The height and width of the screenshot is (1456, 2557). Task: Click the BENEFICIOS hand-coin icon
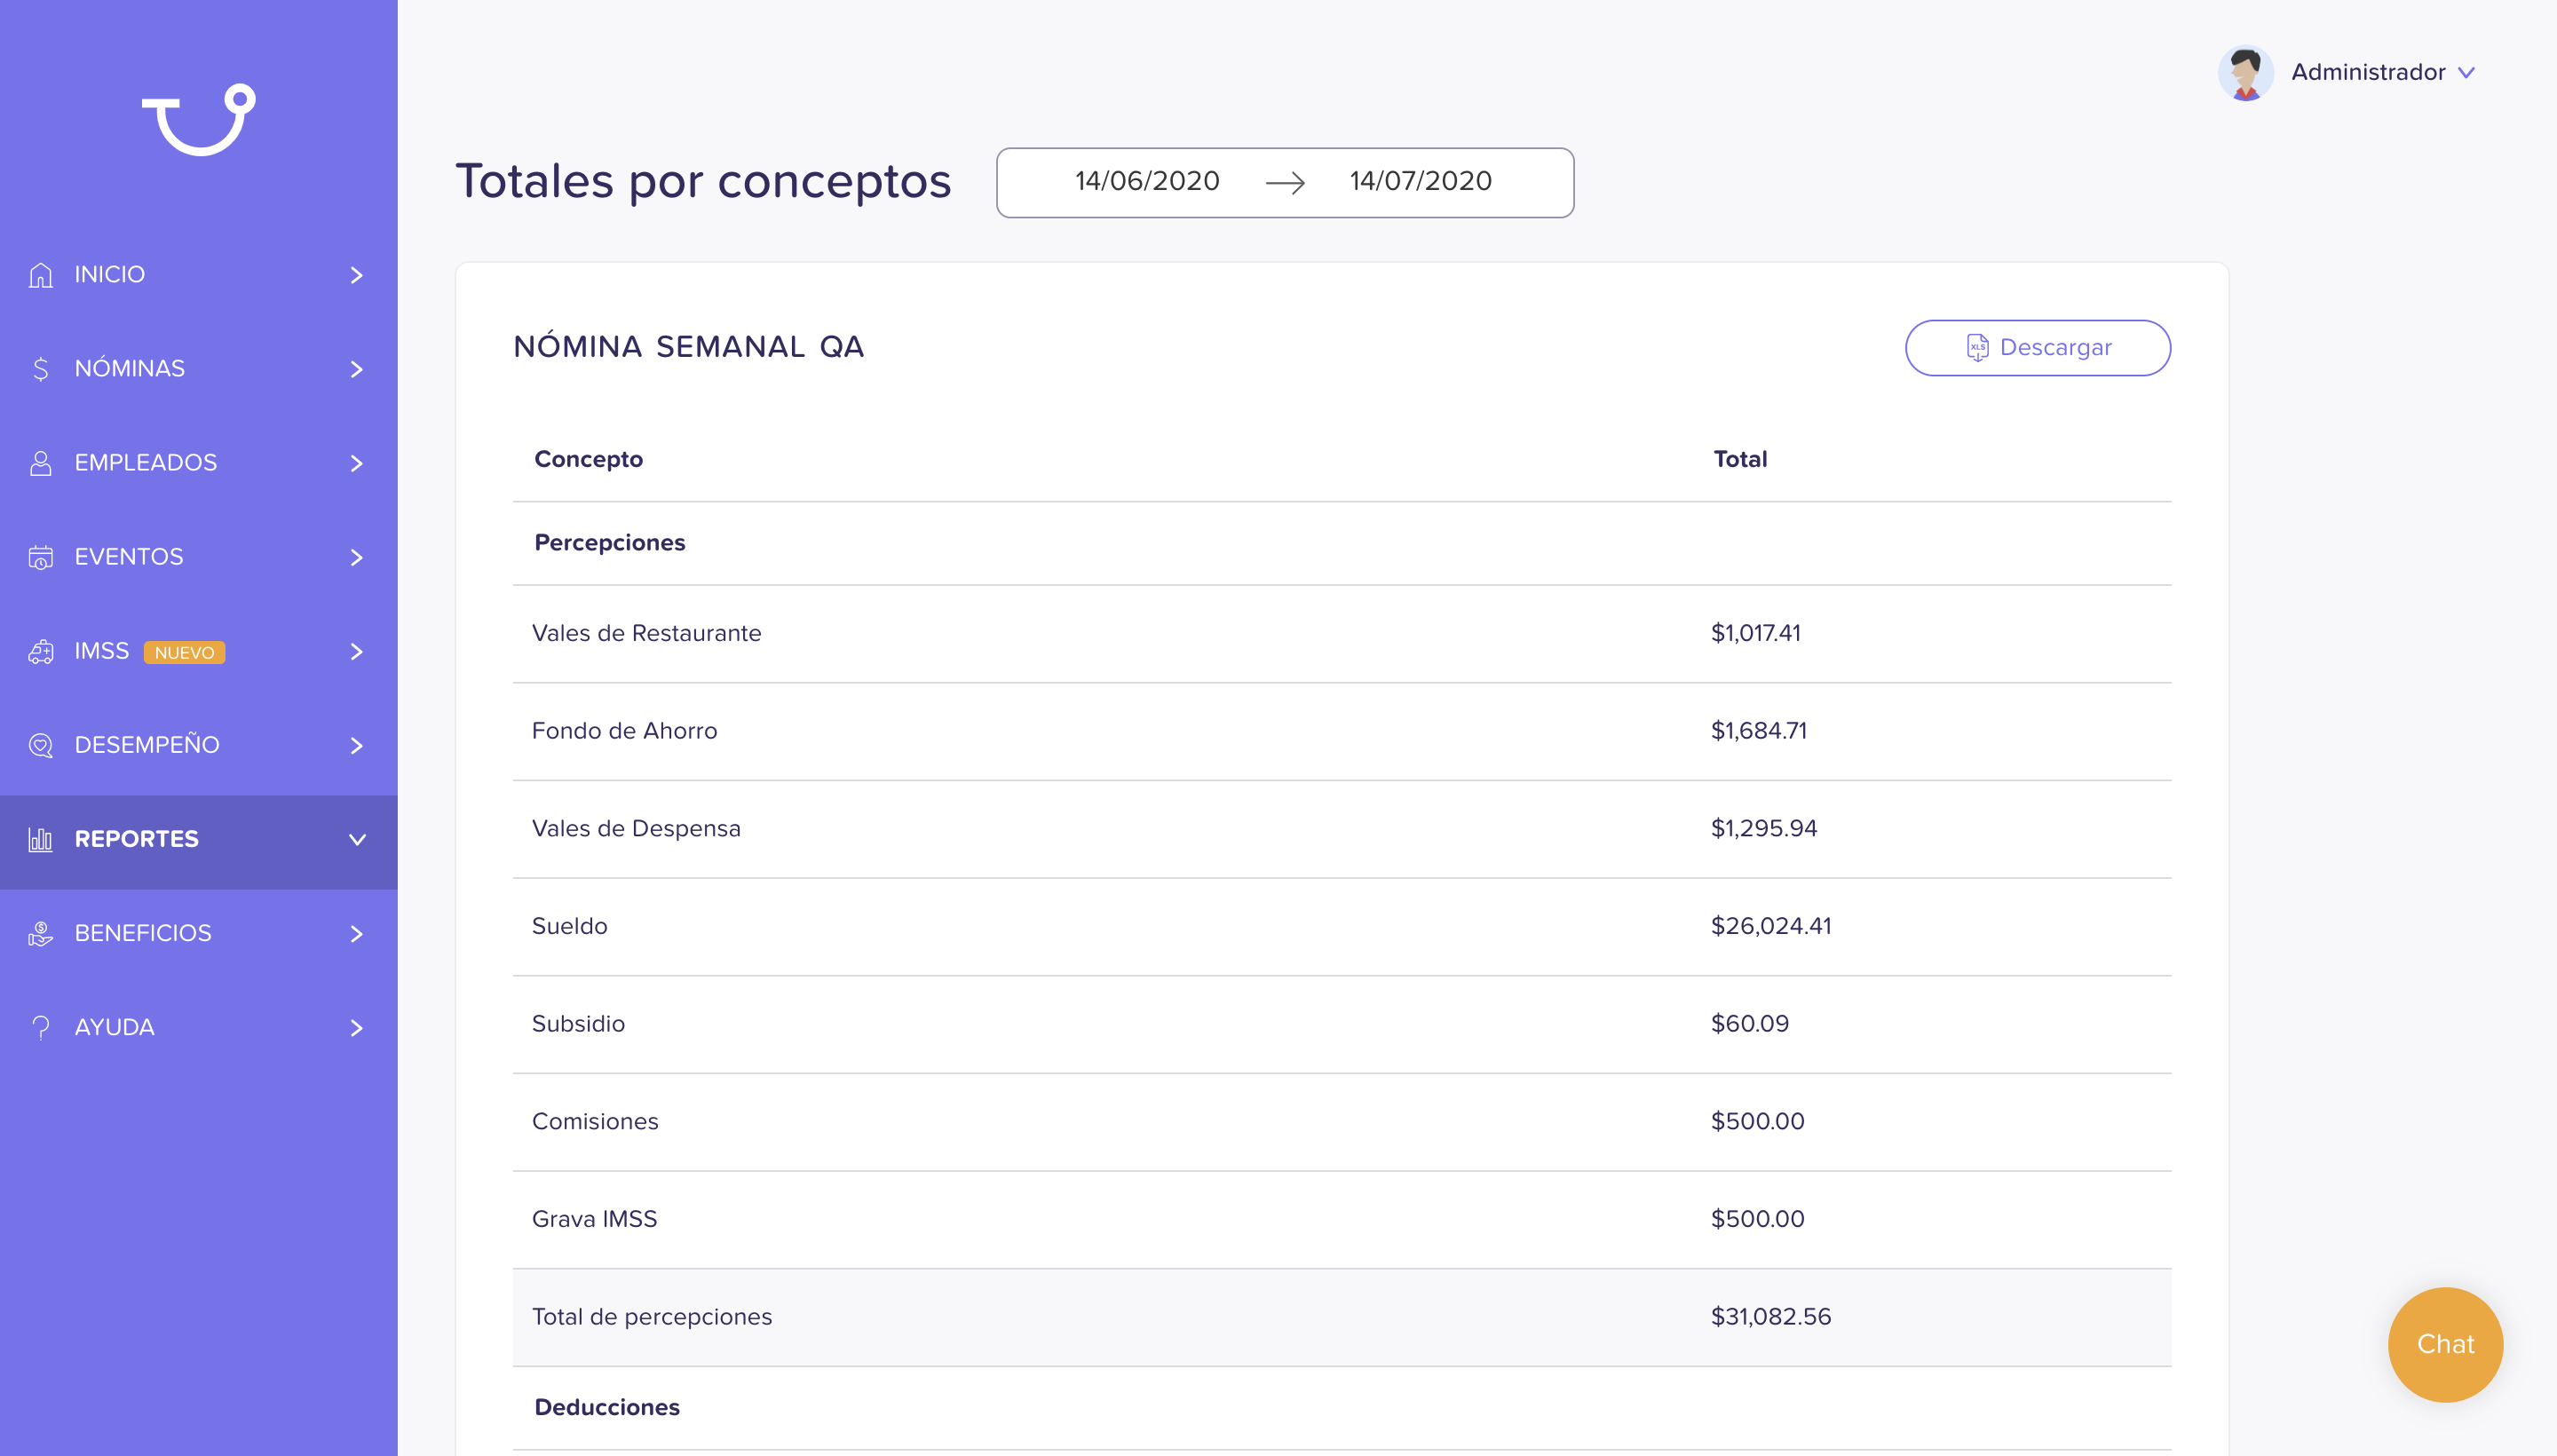(x=40, y=933)
